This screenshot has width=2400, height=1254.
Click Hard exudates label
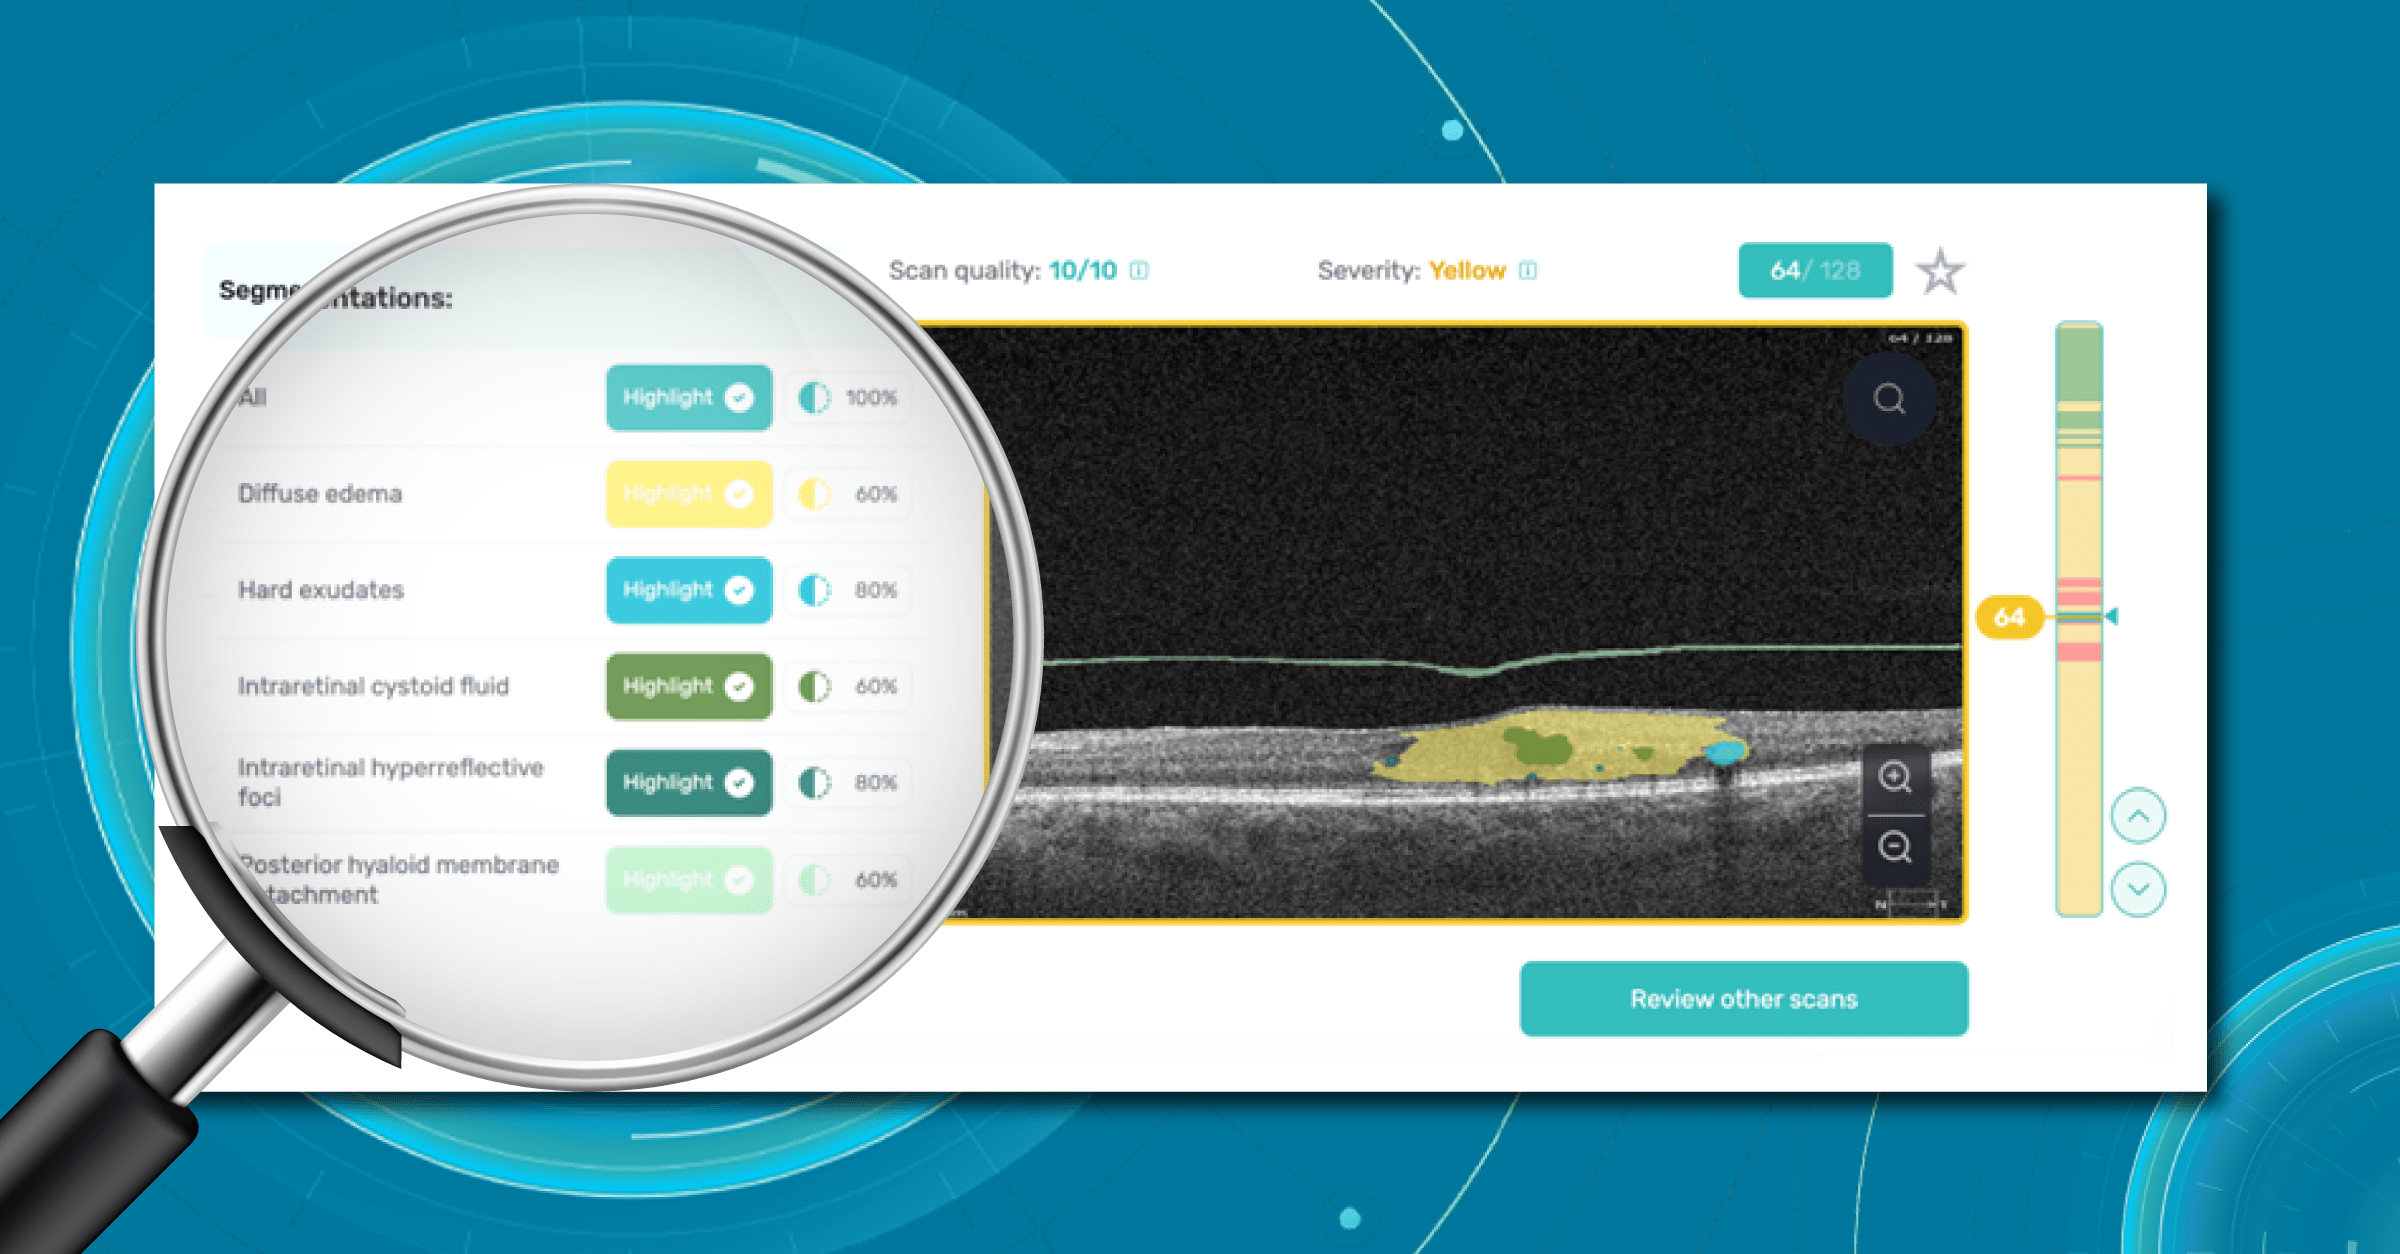[321, 590]
